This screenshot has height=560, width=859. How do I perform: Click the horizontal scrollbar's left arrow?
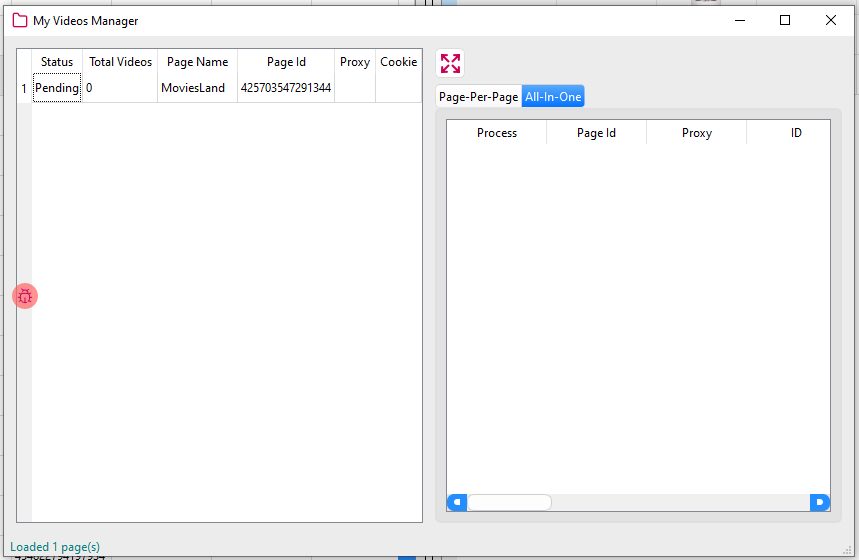[456, 502]
